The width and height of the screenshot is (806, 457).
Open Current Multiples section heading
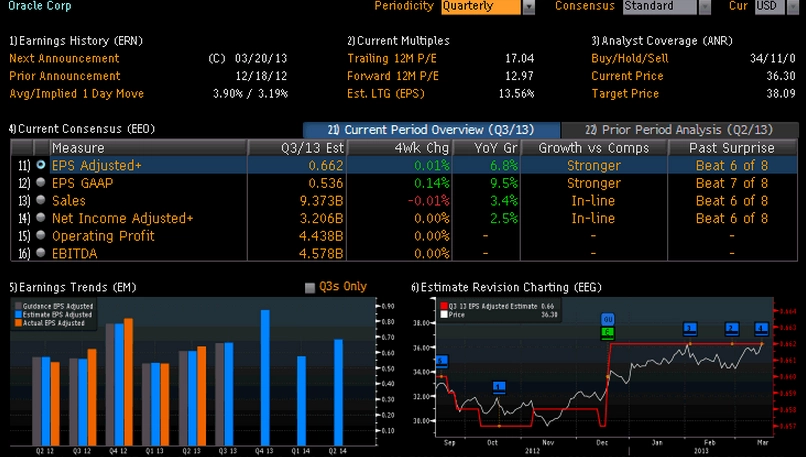tap(398, 41)
